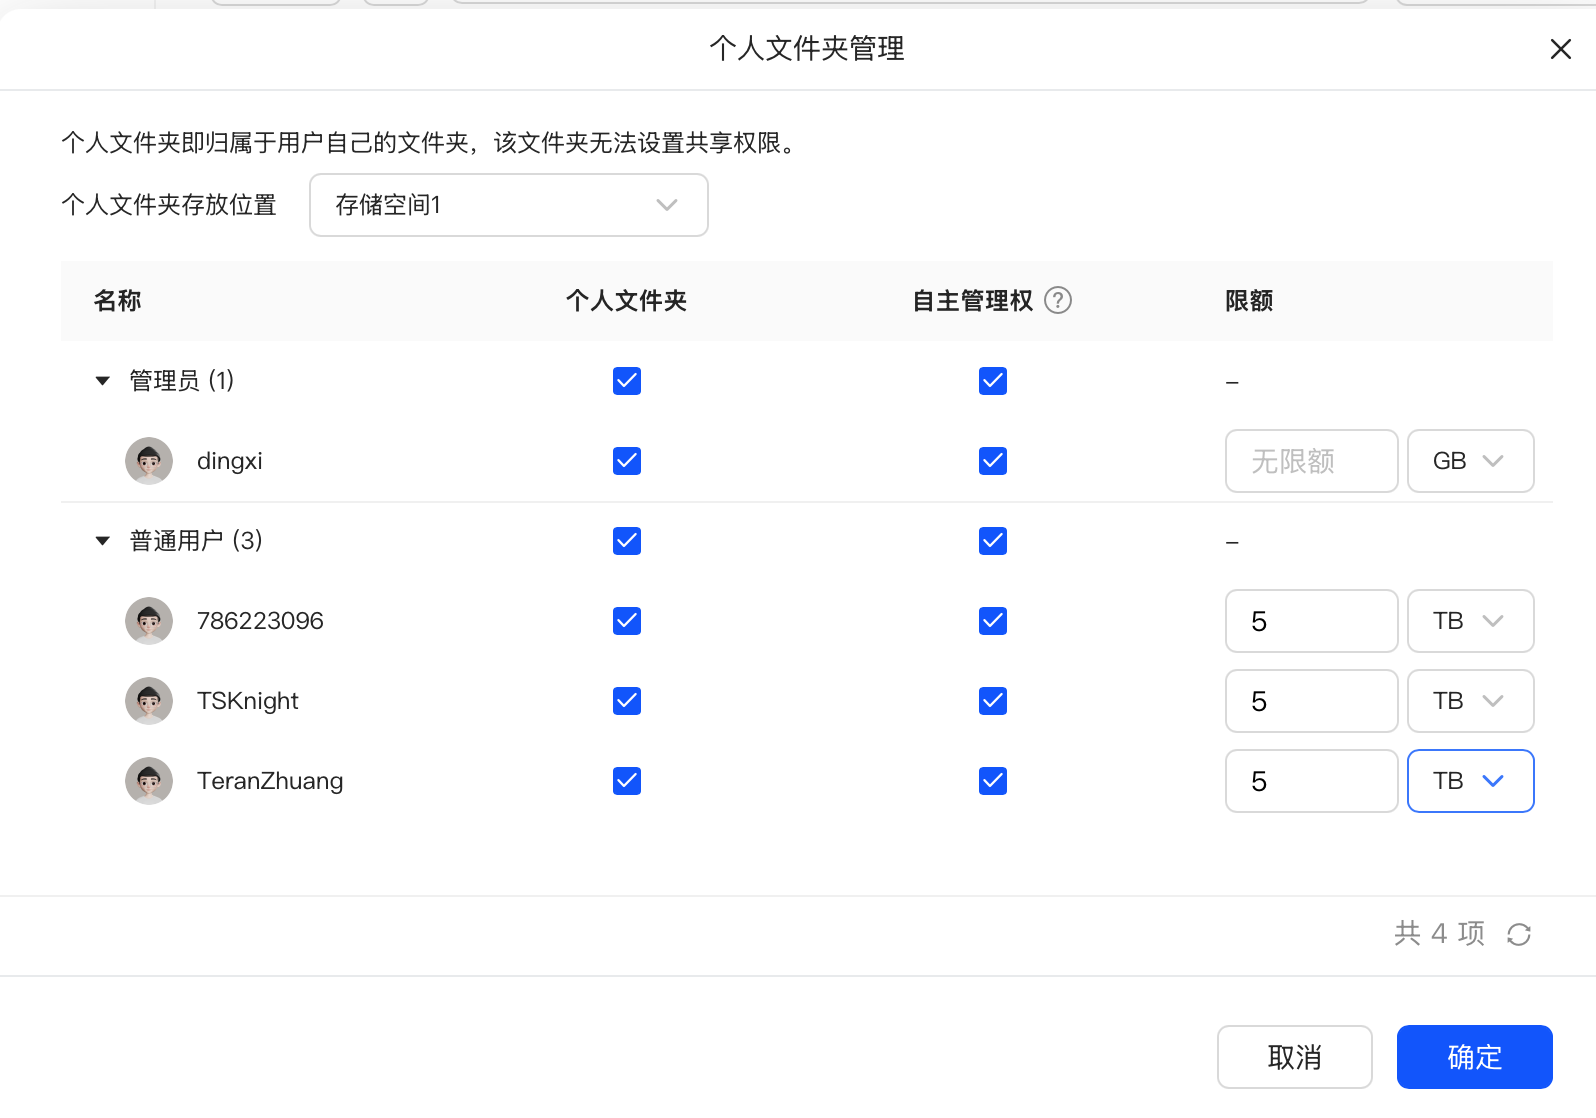Click the help icon beside 自主管理权
The image size is (1596, 1118).
tap(1057, 301)
